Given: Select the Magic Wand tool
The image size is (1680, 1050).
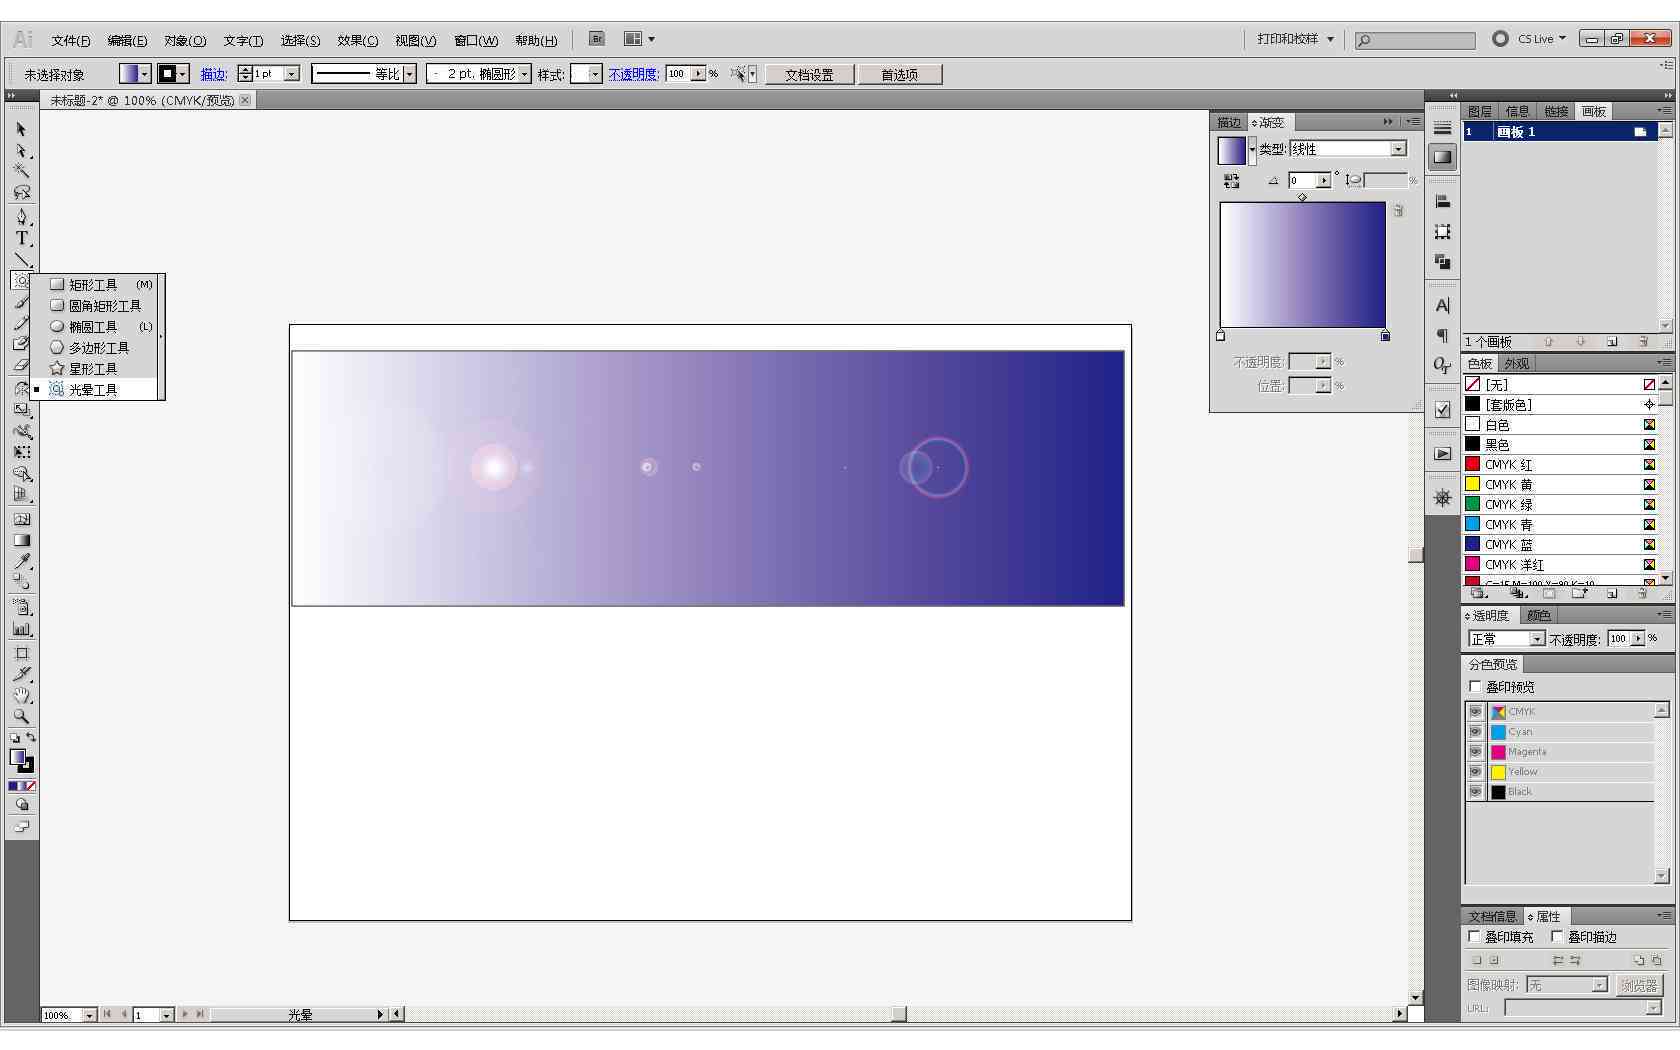Looking at the screenshot, I should pos(21,171).
